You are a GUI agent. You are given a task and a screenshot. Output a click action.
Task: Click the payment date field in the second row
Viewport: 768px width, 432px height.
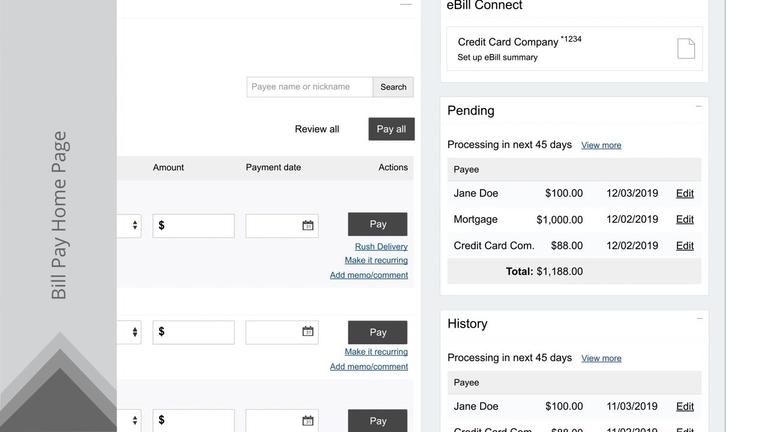click(x=282, y=332)
